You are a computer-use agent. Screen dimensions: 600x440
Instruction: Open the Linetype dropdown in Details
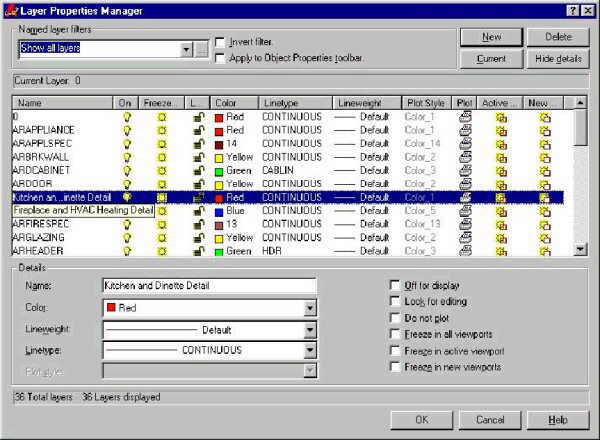(310, 350)
